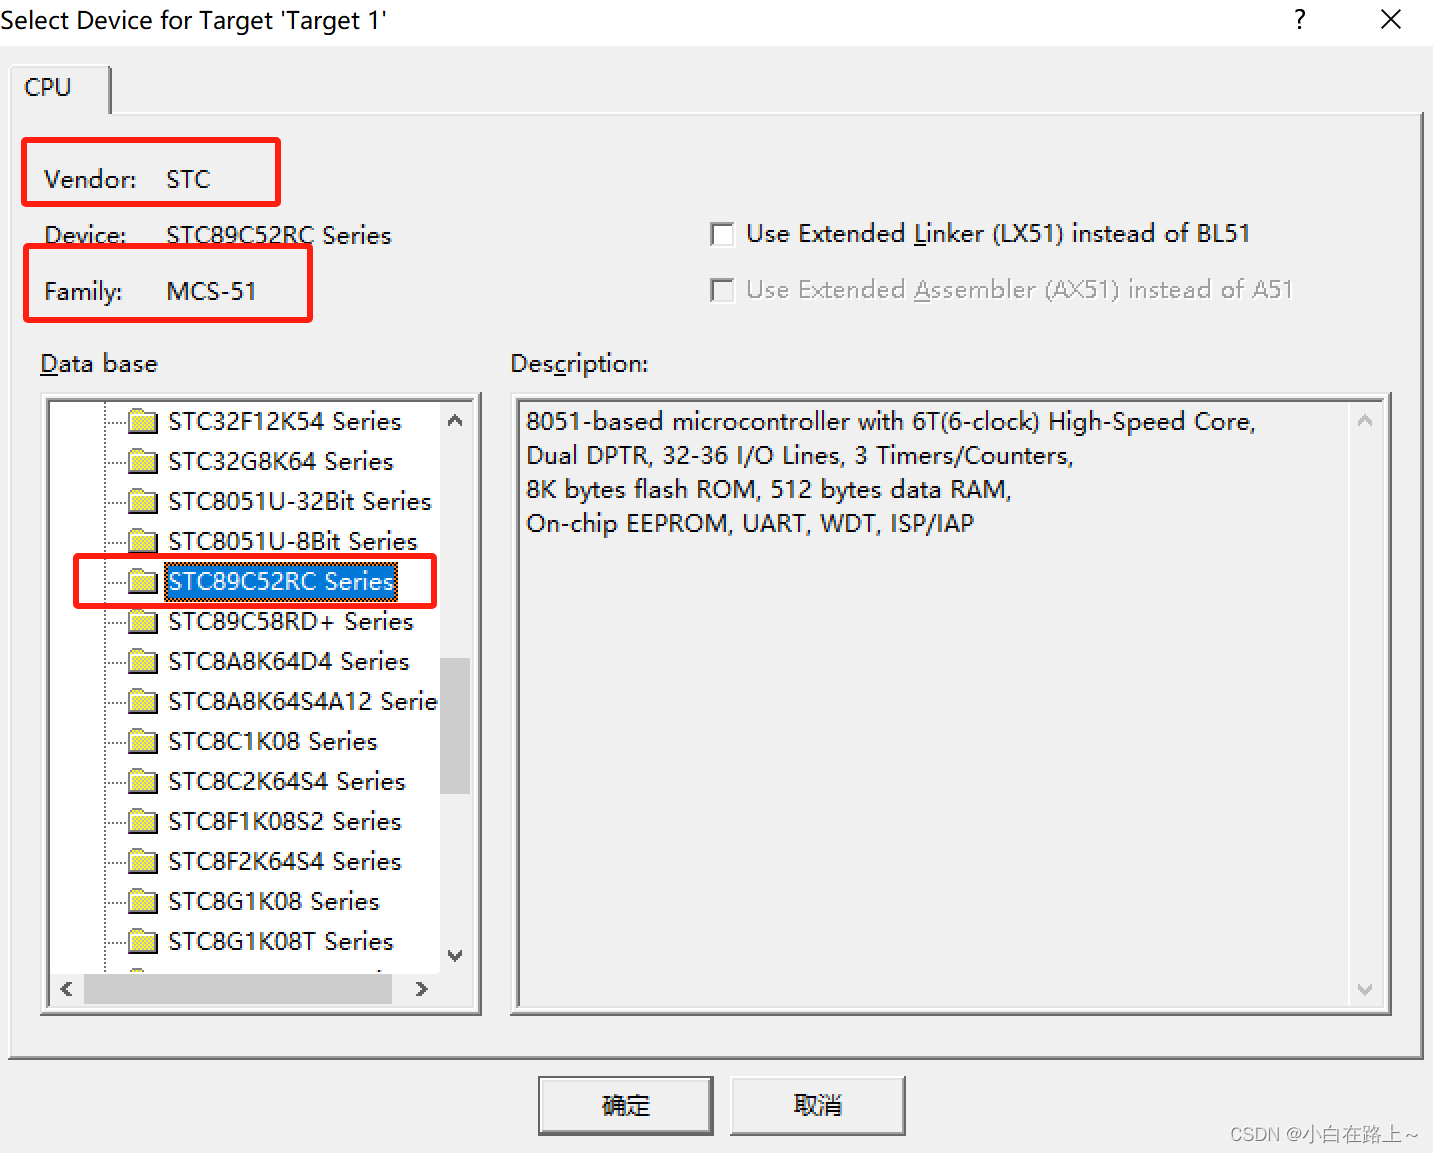Click folder icon of STC32G8K64 Series
Viewport: 1433px width, 1153px height.
[x=143, y=461]
